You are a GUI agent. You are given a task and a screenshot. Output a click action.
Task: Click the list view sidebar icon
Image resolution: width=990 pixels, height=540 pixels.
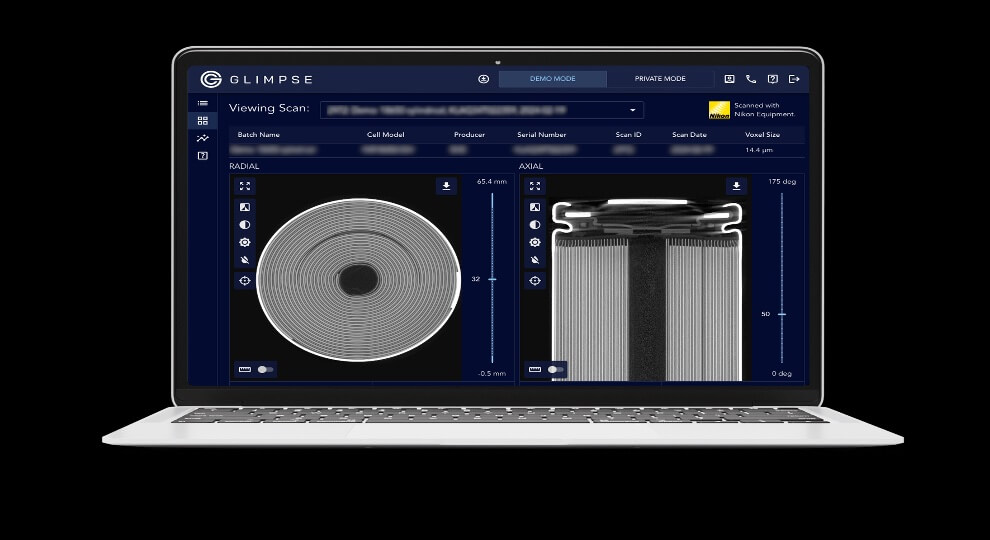point(203,102)
